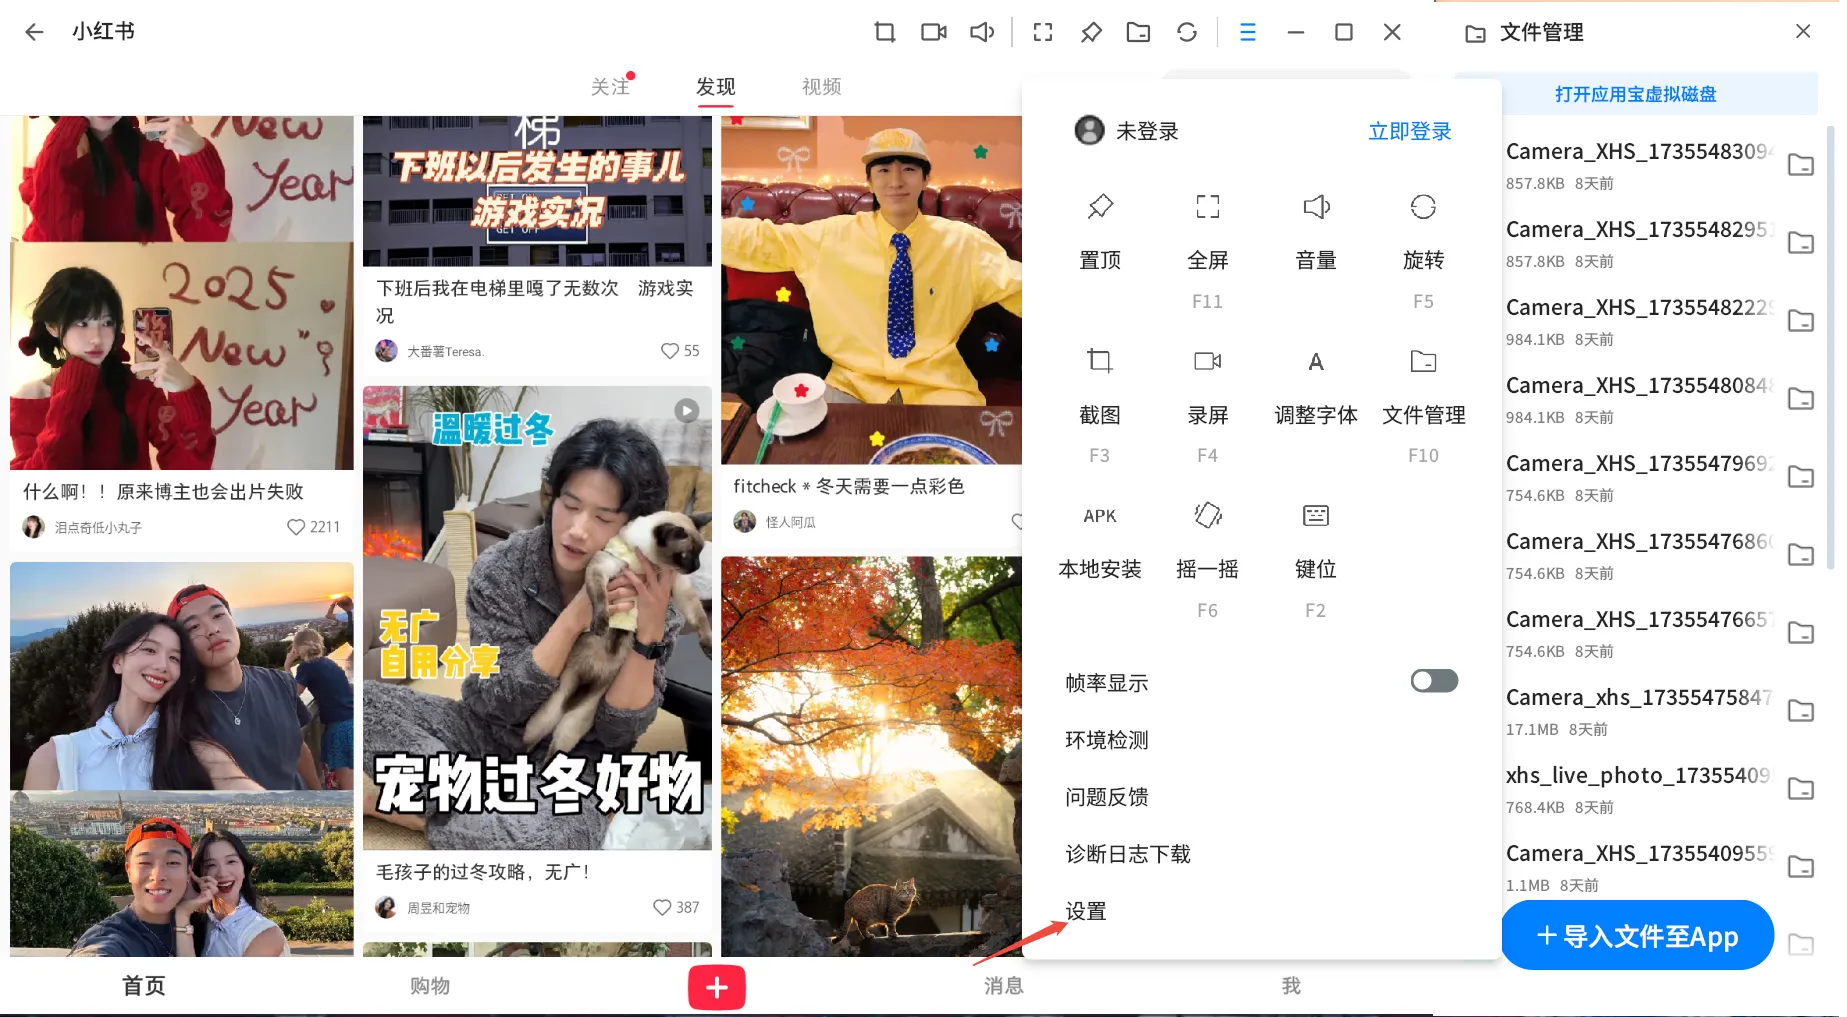Like the post by 大番薯Teresa
Screen dimensions: 1847x1017
point(670,351)
